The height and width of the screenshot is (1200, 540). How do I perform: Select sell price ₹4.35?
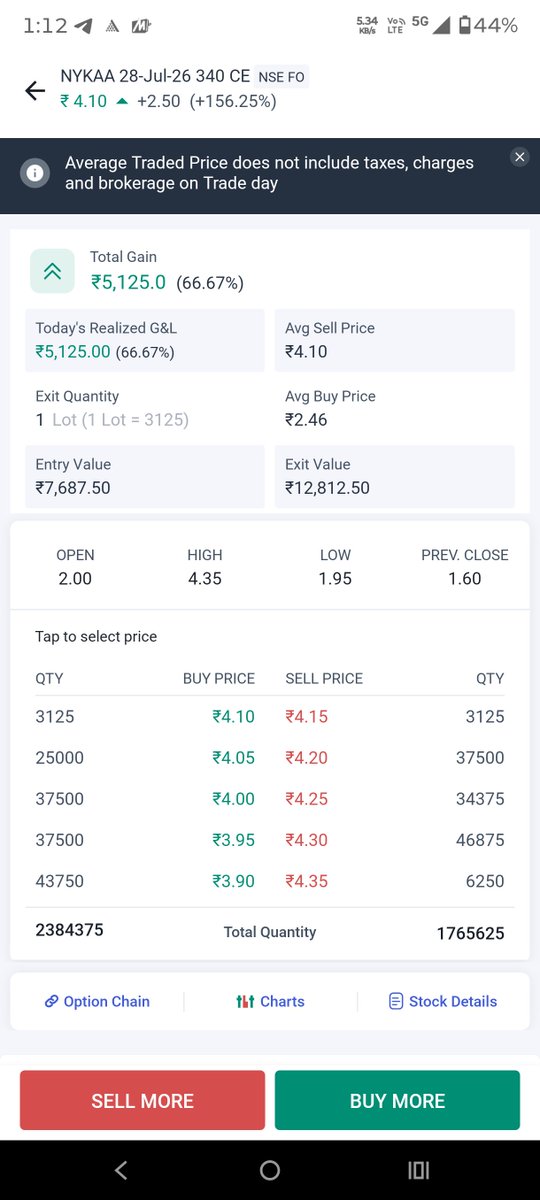[x=306, y=881]
